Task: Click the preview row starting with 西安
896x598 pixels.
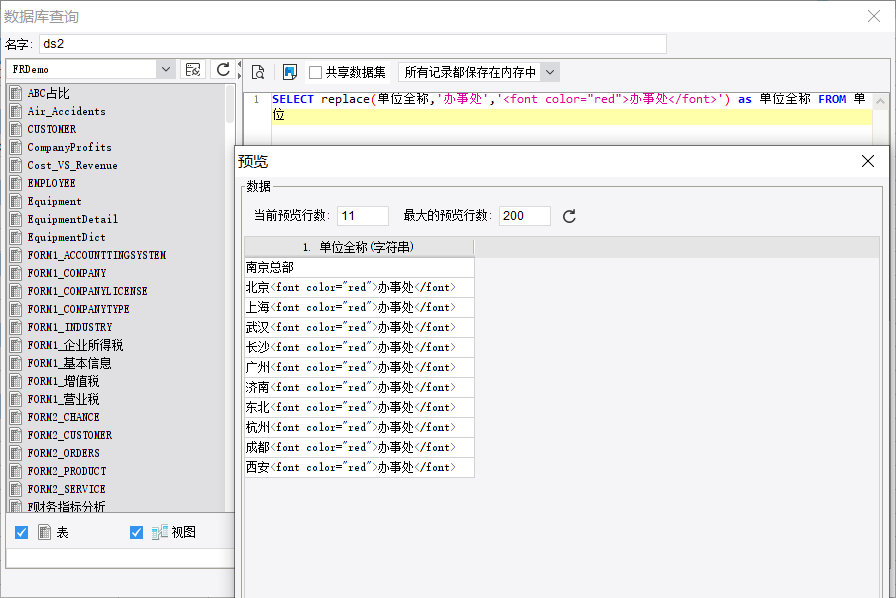Action: click(359, 467)
